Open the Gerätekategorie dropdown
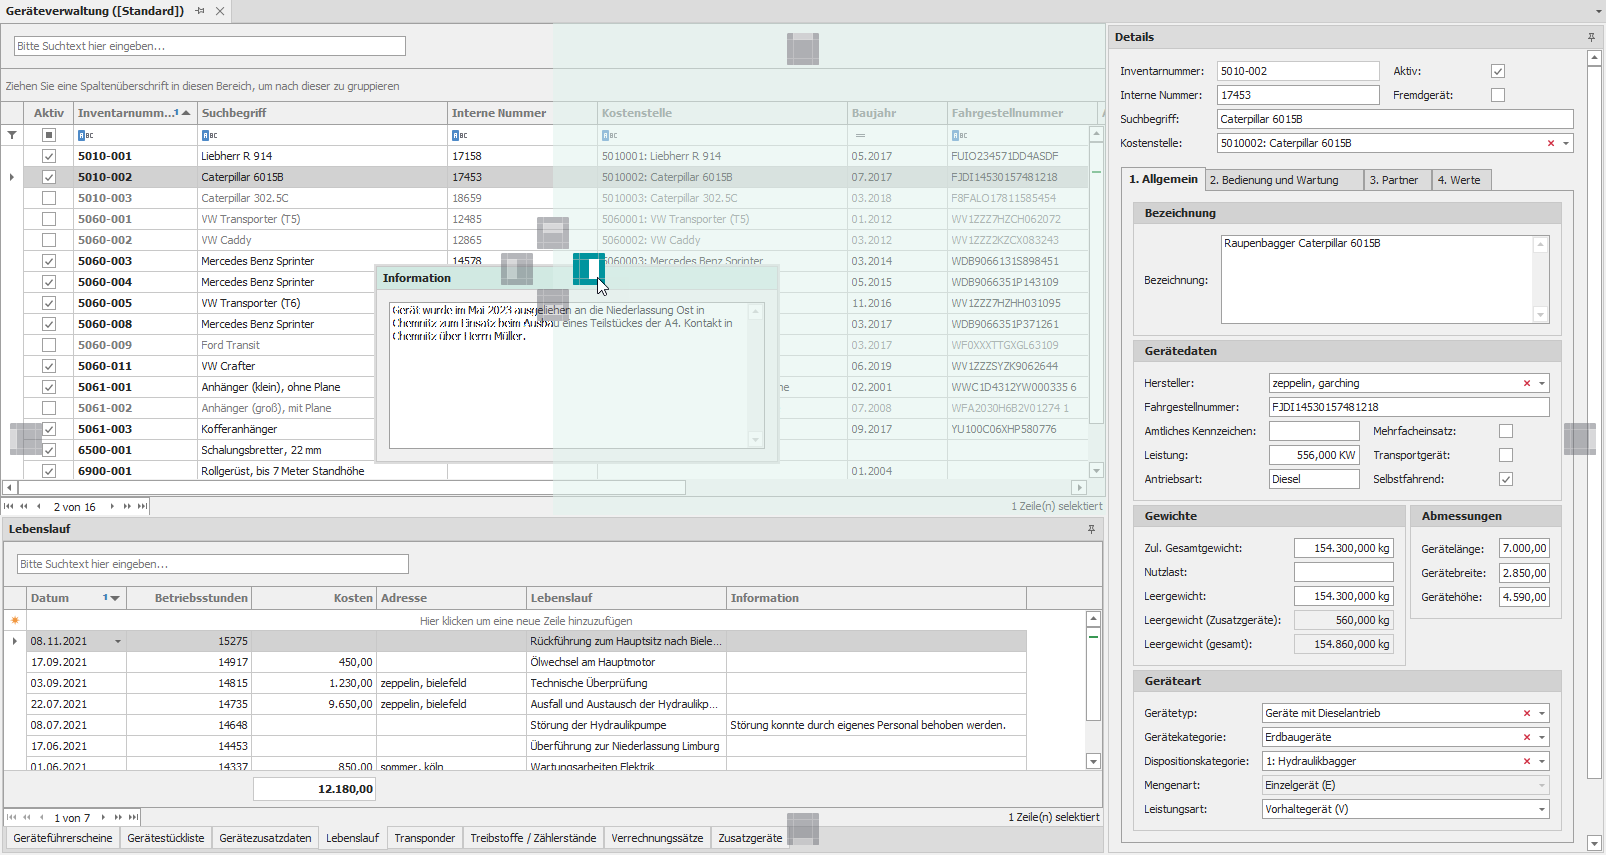This screenshot has height=855, width=1606. [x=1542, y=737]
